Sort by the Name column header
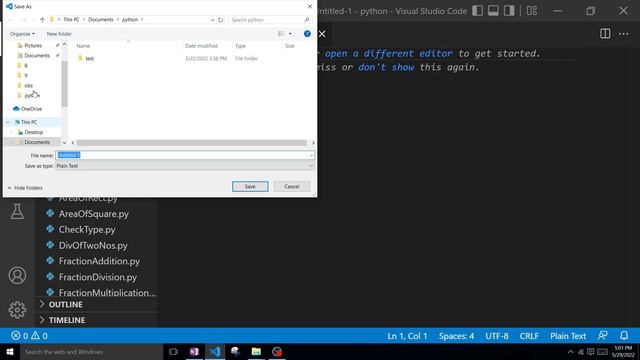Image resolution: width=640 pixels, height=360 pixels. coord(83,46)
